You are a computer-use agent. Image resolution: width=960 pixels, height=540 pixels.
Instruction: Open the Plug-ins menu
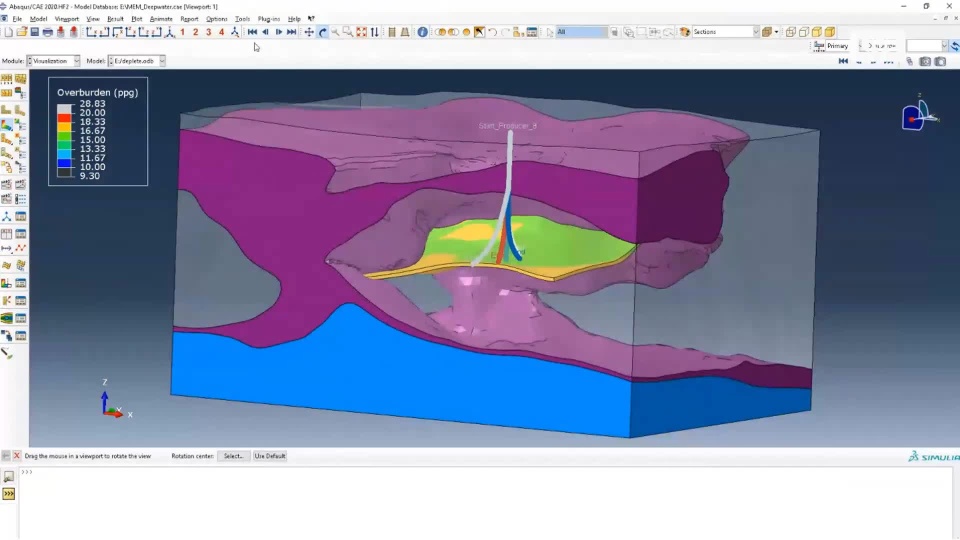point(268,19)
